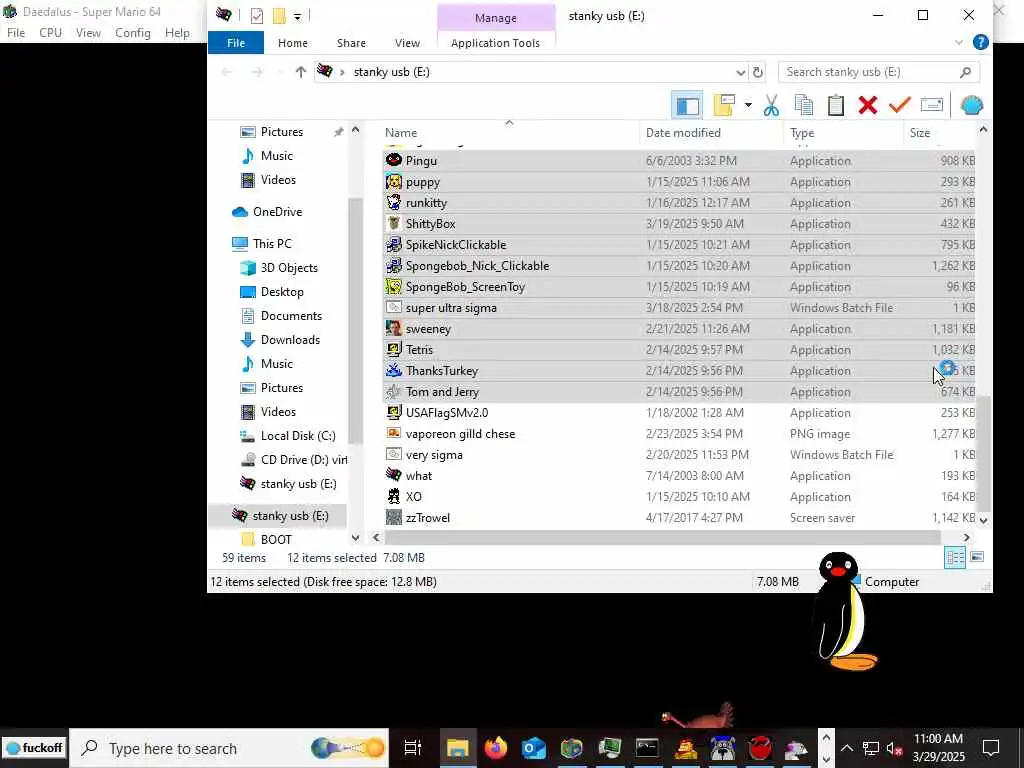
Task: Open the File menu in Daedalus window
Action: (16, 33)
